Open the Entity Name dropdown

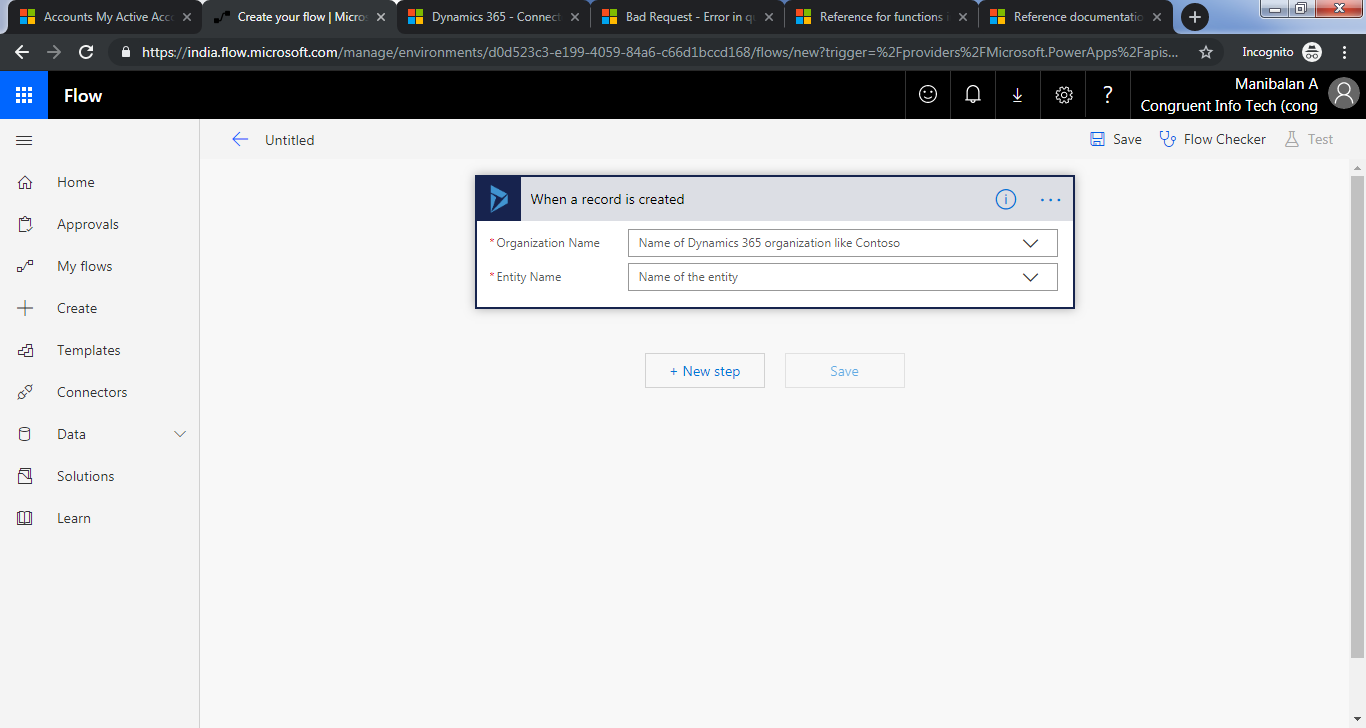[x=842, y=277]
